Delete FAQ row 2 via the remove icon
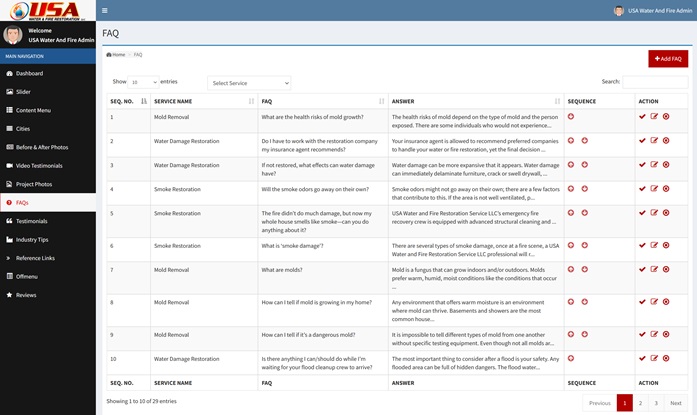The width and height of the screenshot is (697, 415). tap(666, 141)
